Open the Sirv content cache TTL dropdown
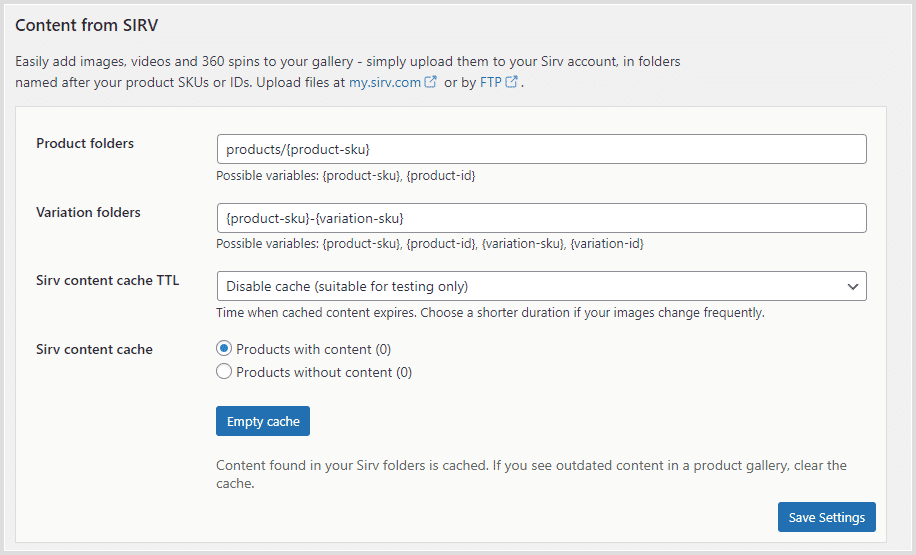 (542, 286)
